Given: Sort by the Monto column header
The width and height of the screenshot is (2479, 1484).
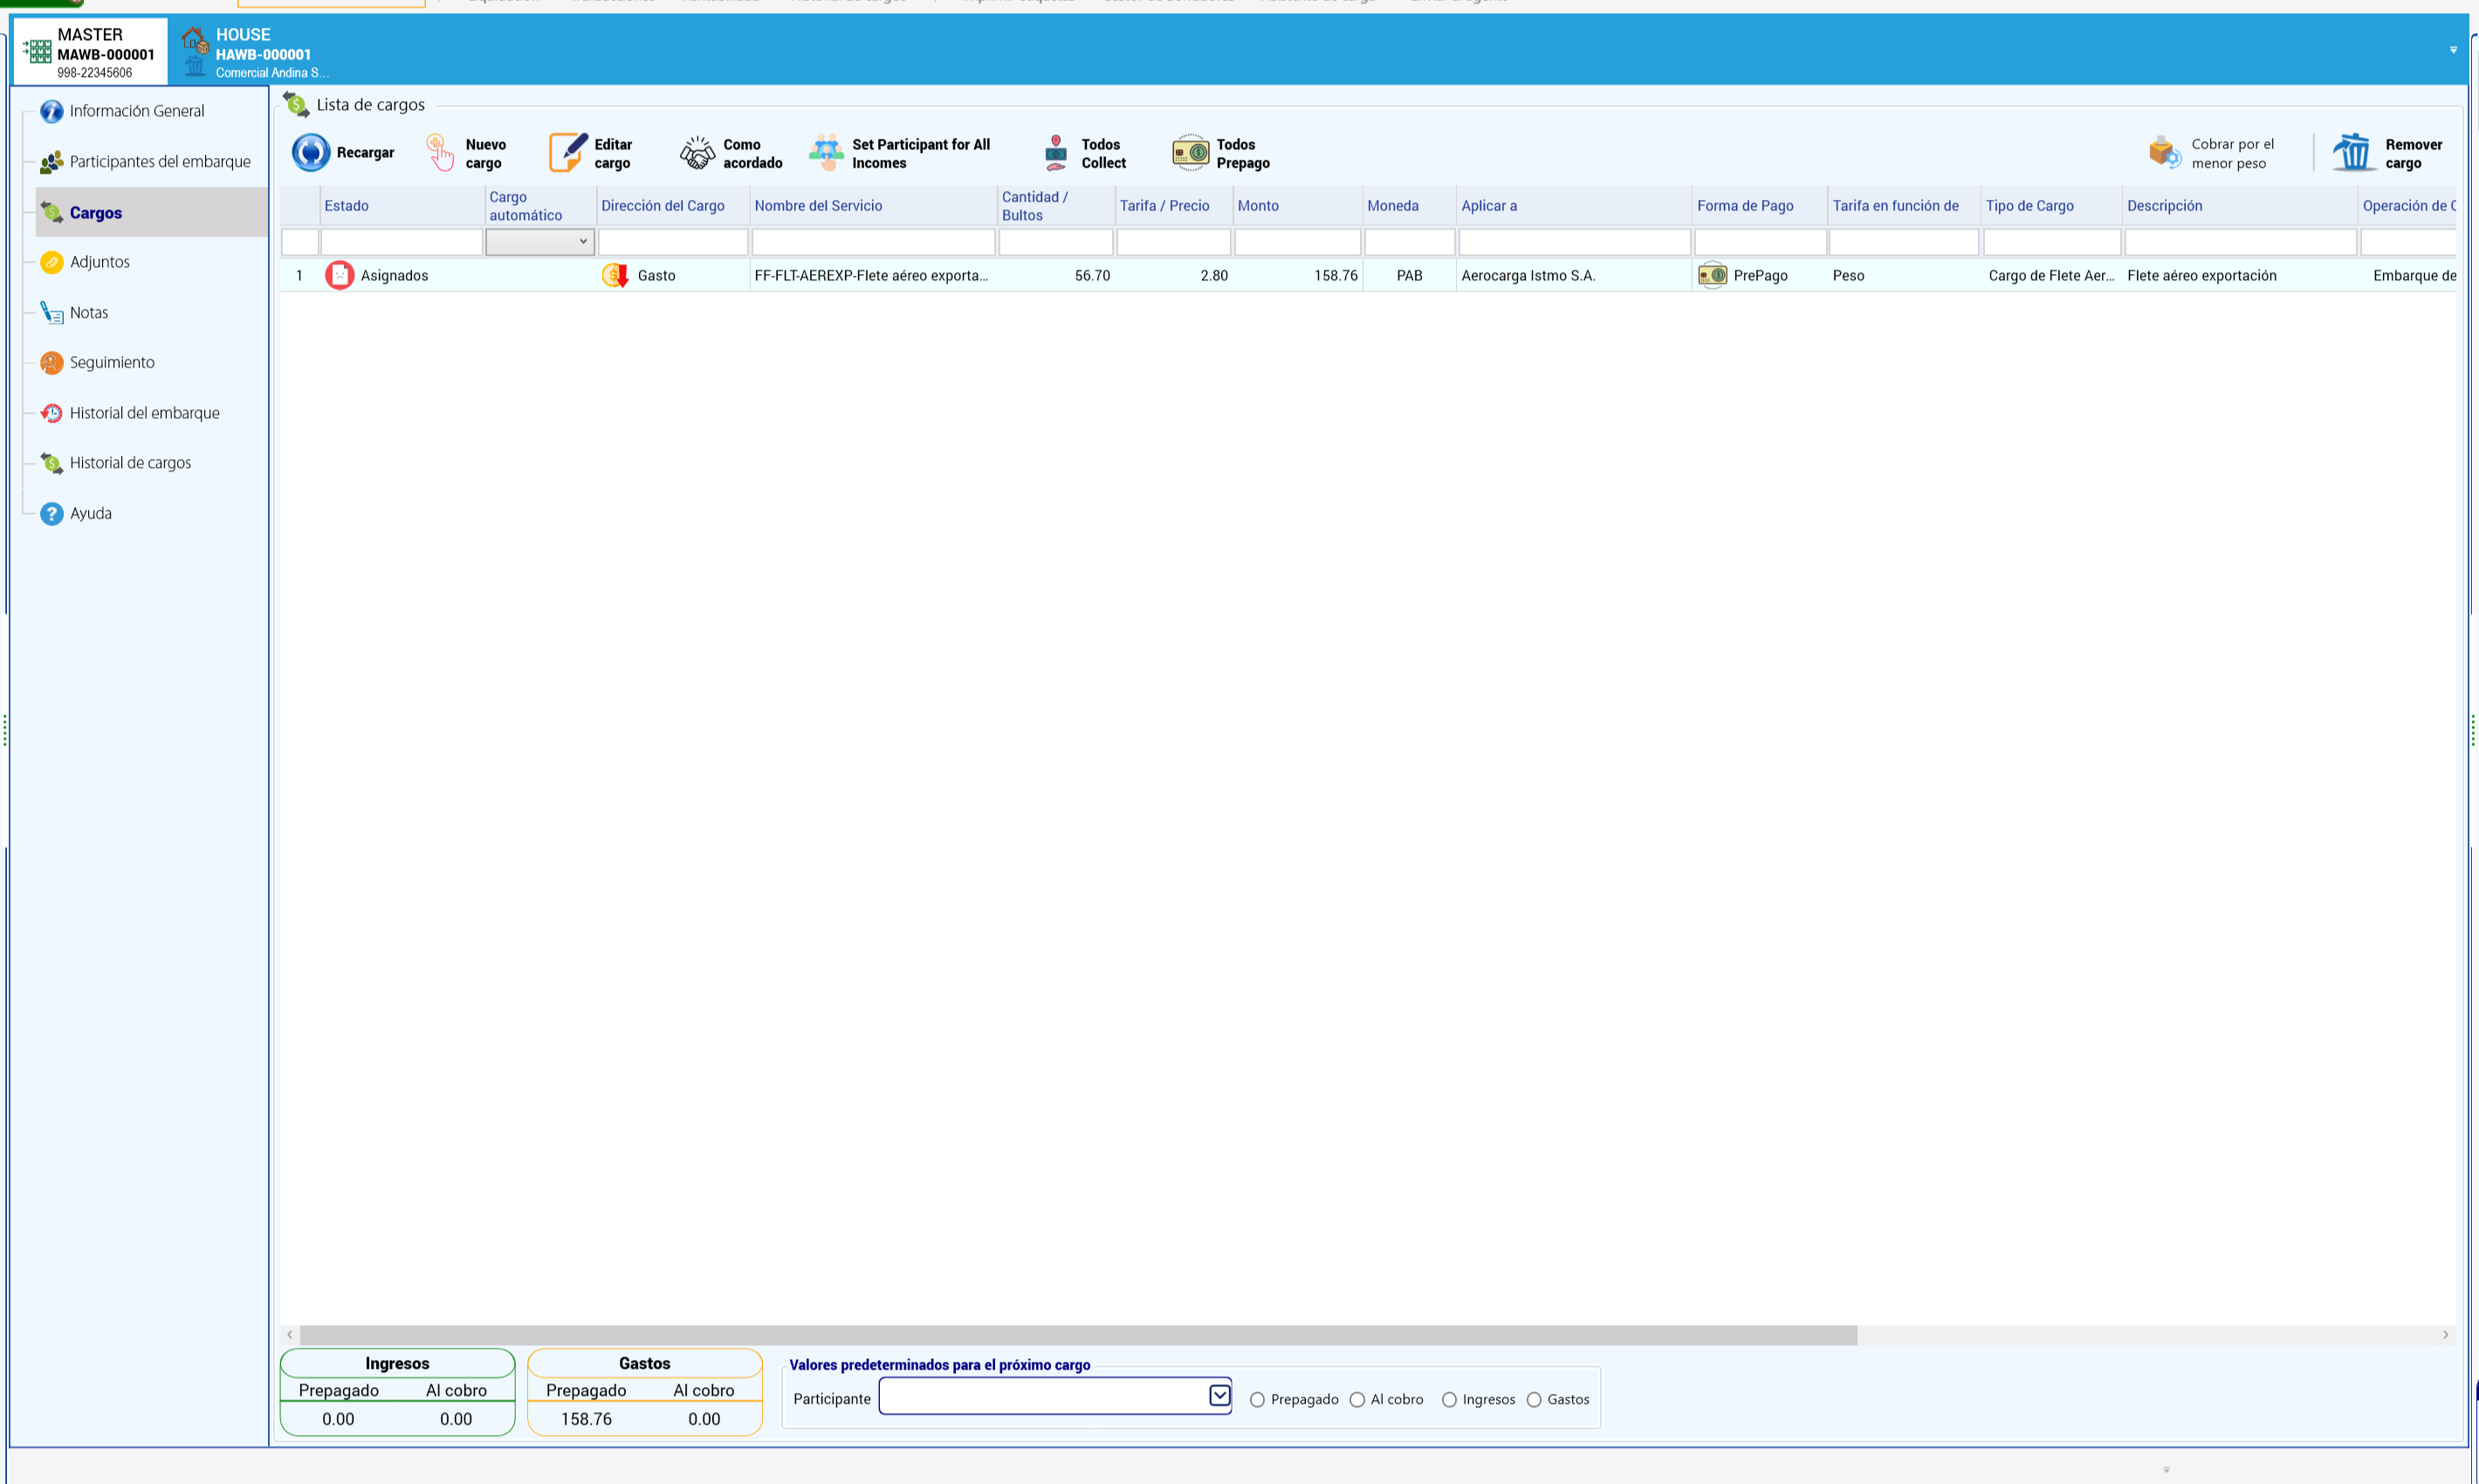Looking at the screenshot, I should (1298, 205).
